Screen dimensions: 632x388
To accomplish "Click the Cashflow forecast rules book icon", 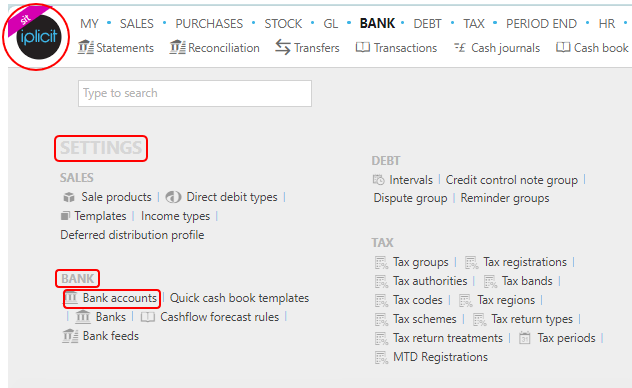I will click(148, 317).
